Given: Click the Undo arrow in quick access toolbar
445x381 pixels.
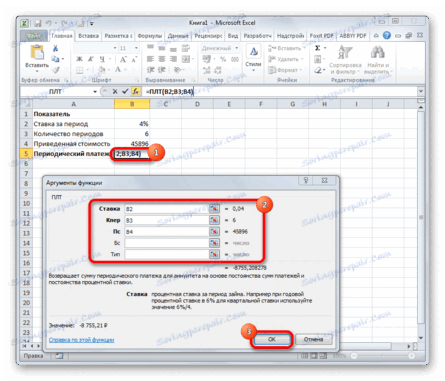Looking at the screenshot, I should click(49, 23).
